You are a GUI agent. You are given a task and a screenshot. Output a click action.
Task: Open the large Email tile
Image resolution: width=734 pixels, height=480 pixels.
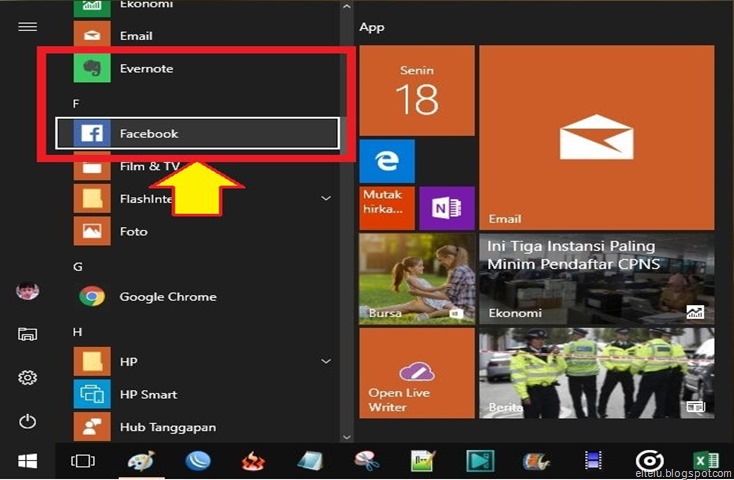597,137
